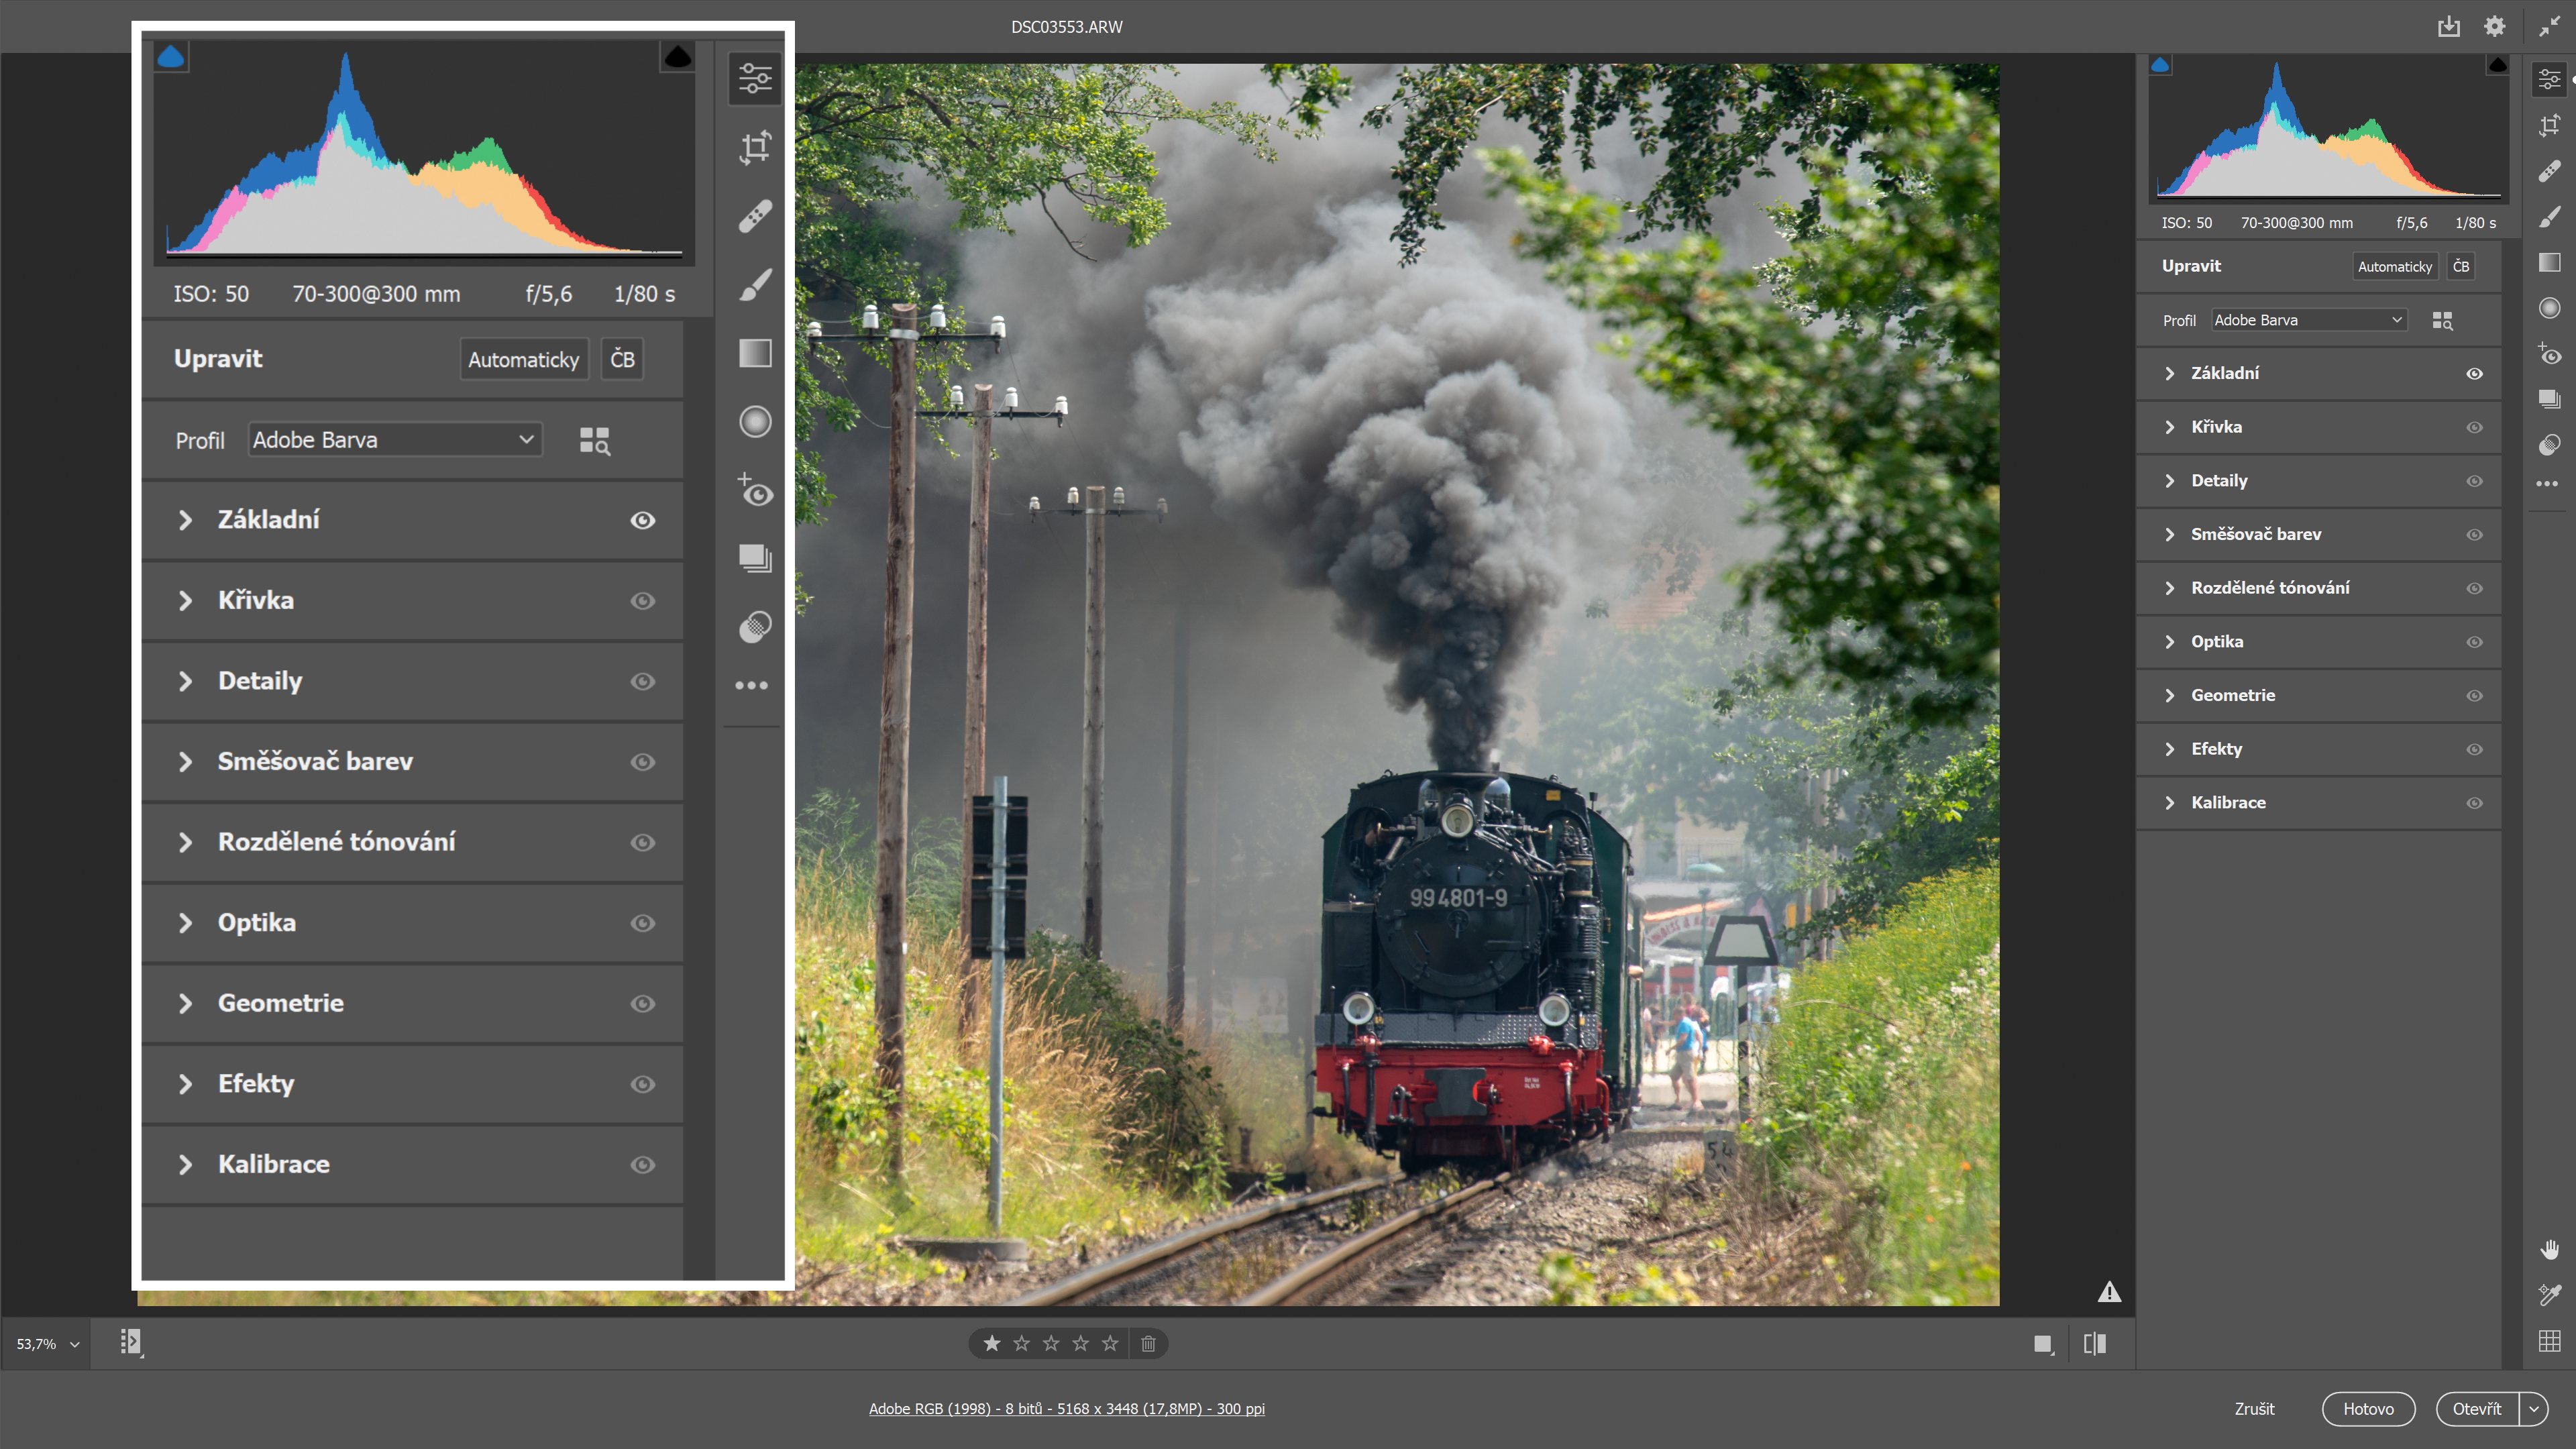The width and height of the screenshot is (2576, 1449).
Task: Click the DSC03553.ARW file name title
Action: [x=1067, y=27]
